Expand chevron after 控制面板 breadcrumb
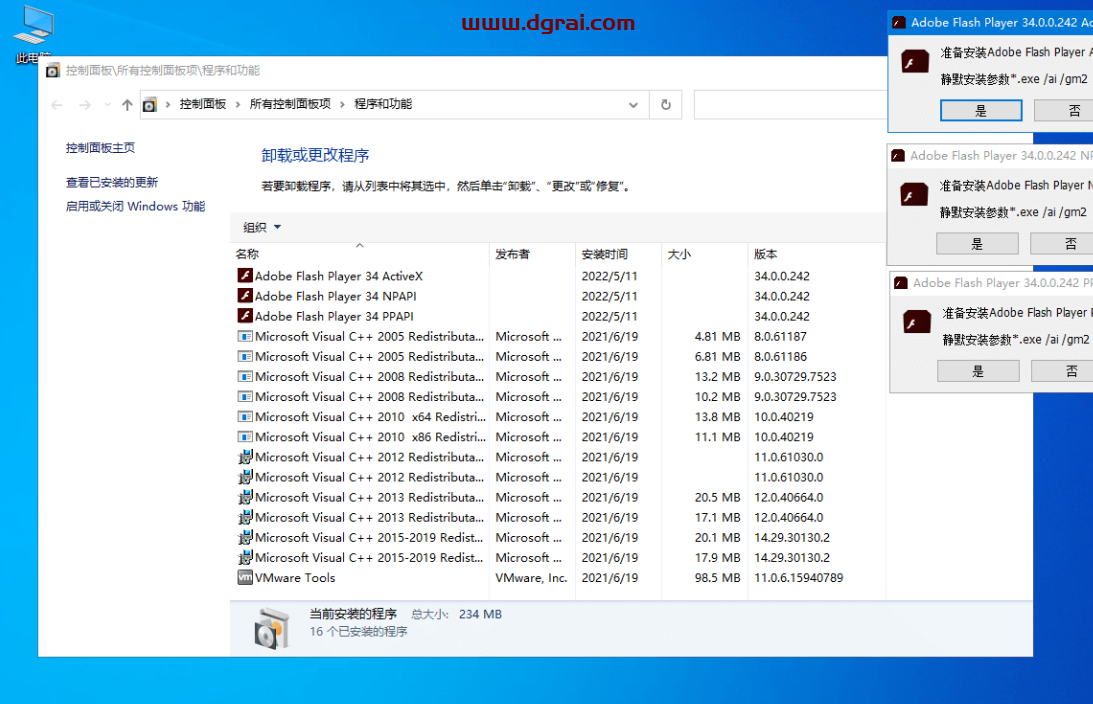This screenshot has width=1093, height=704. pyautogui.click(x=238, y=105)
